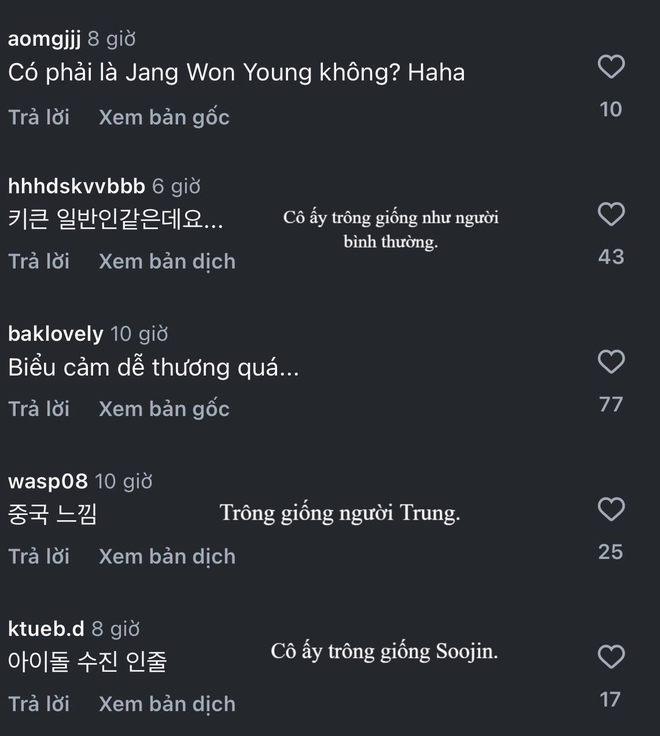Like the comment by hhhdskvvbbb
The height and width of the screenshot is (736, 660).
610,214
